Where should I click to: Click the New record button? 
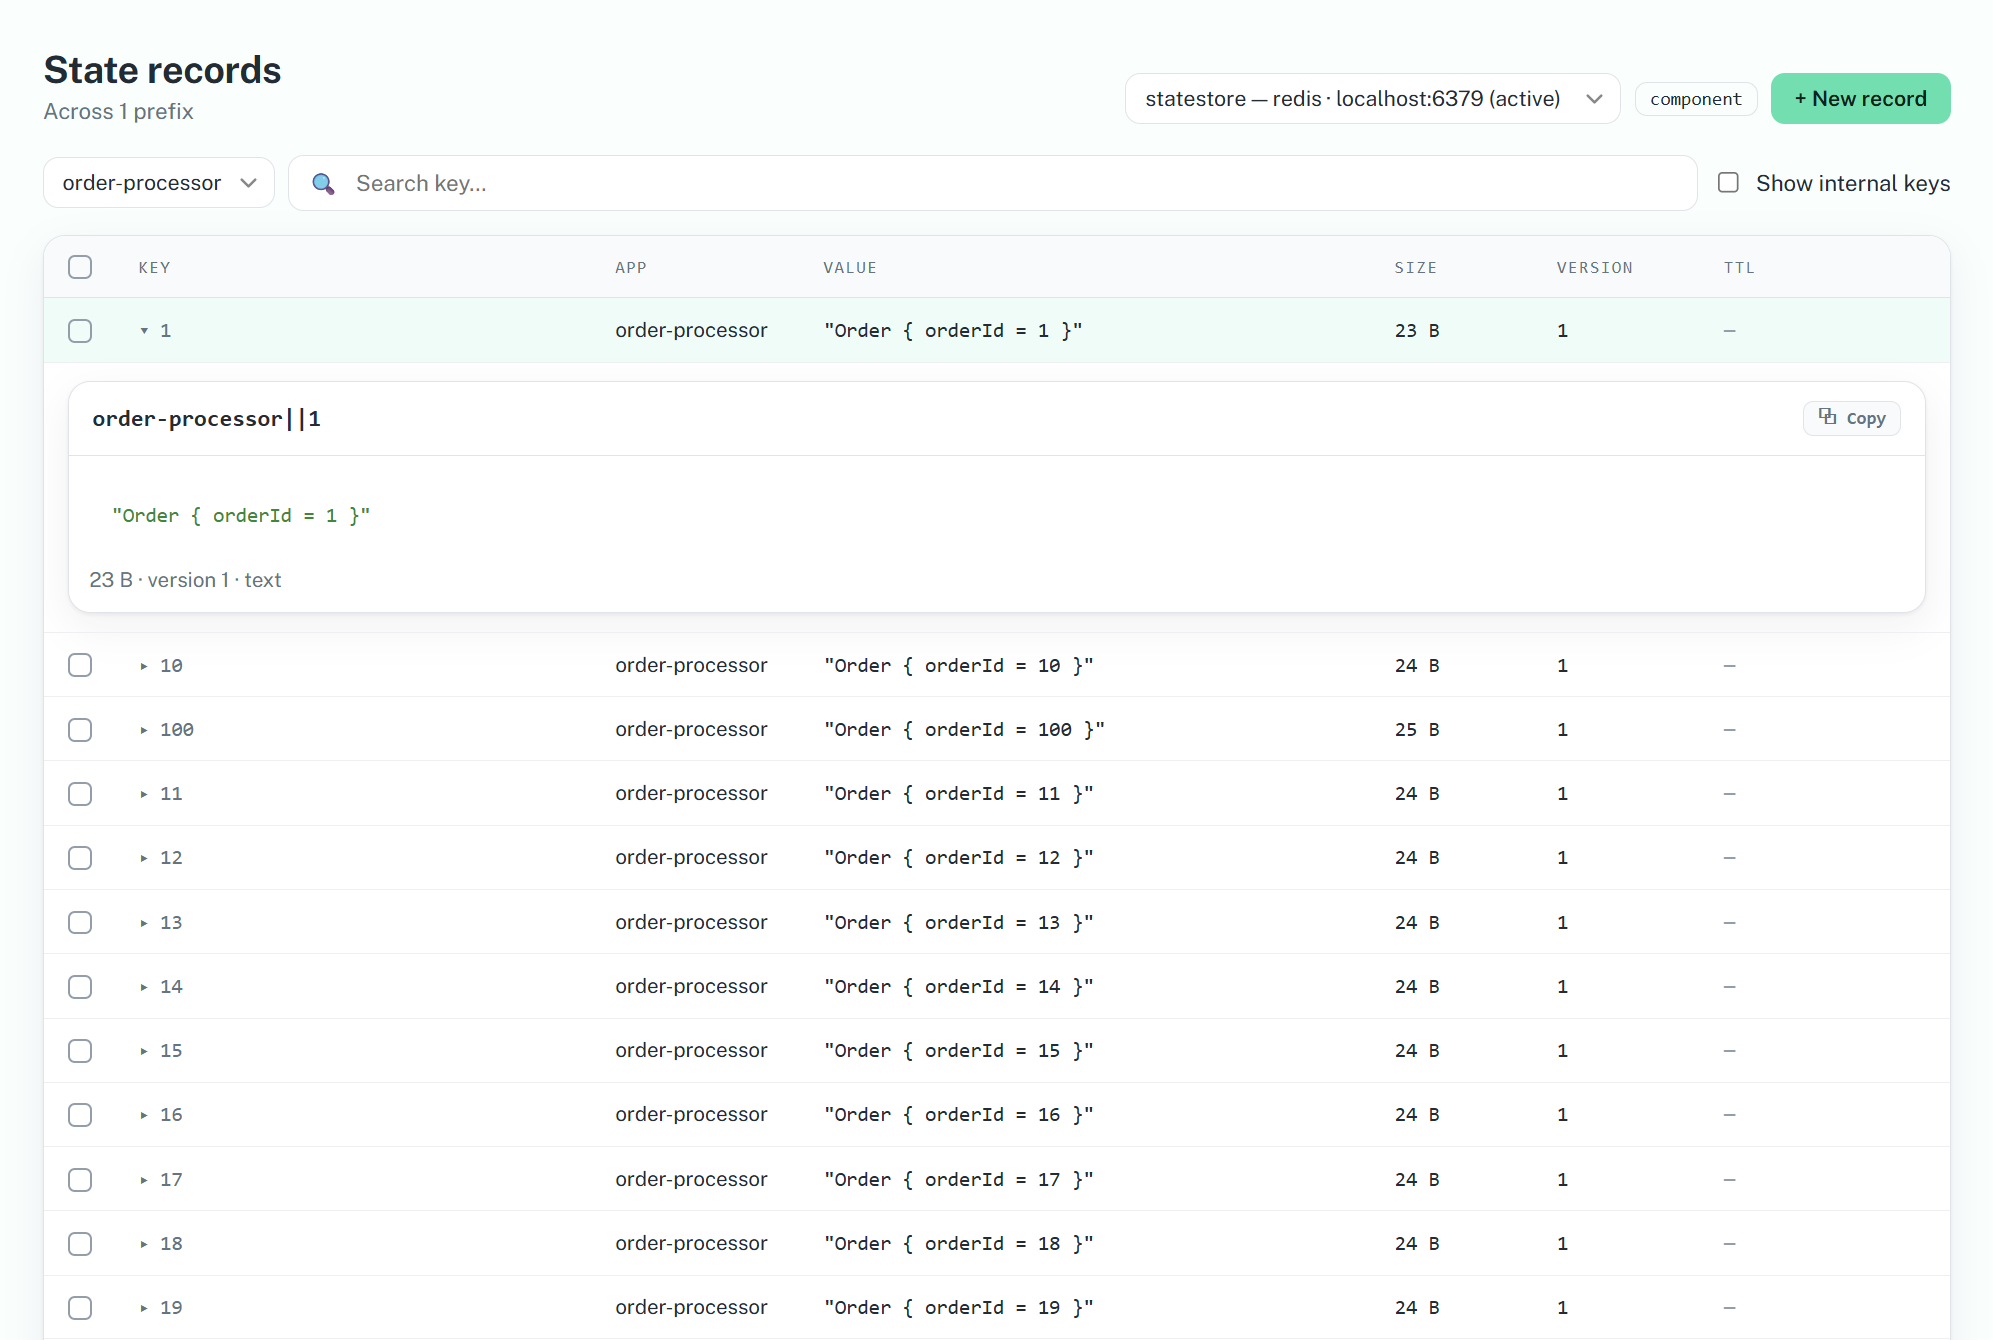pos(1860,99)
